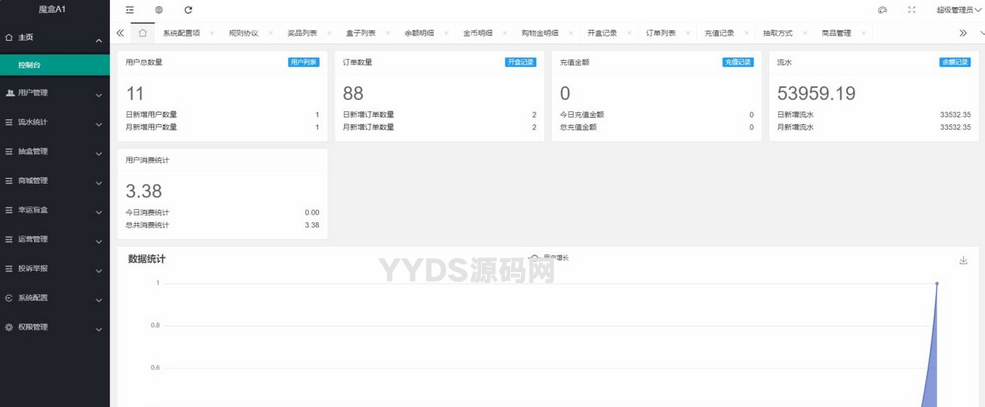
Task: Open the theme palette icon
Action: (x=882, y=10)
